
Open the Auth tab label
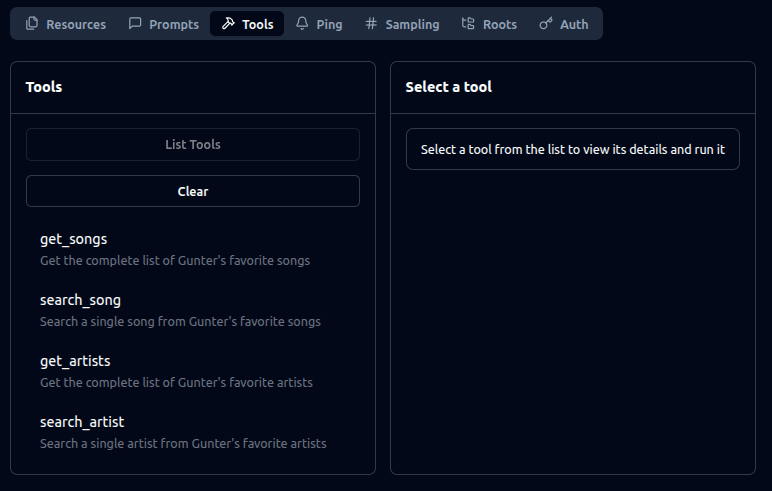[x=574, y=24]
